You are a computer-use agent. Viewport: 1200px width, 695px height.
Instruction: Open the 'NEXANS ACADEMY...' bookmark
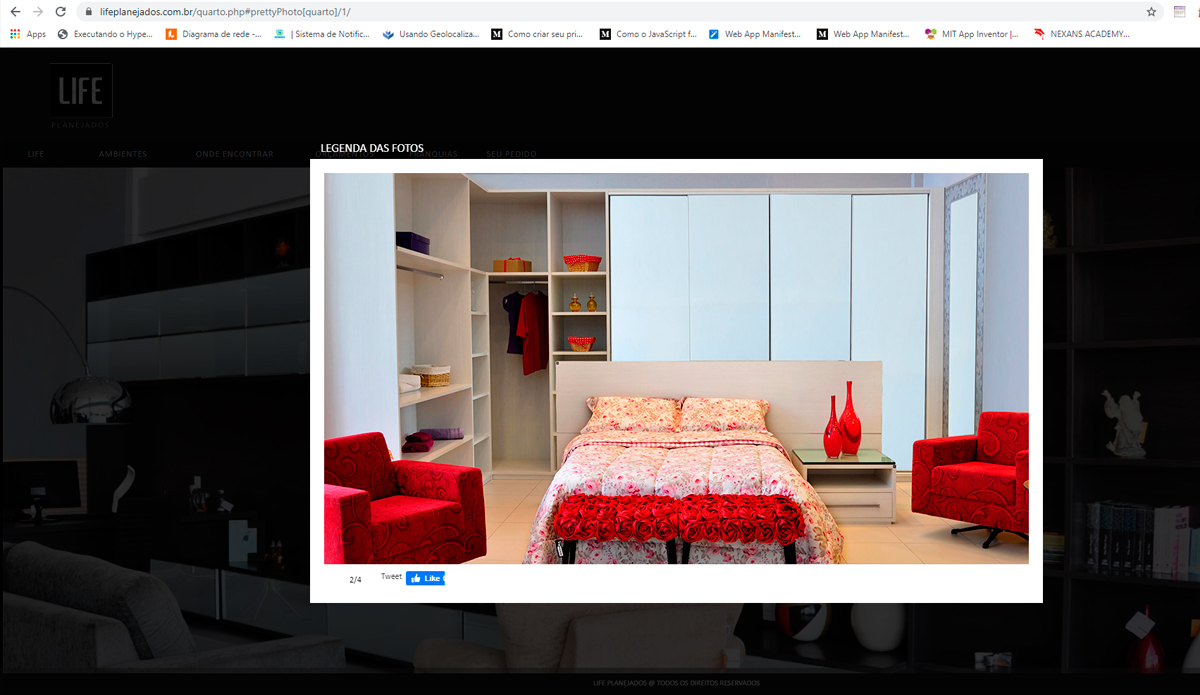pyautogui.click(x=1082, y=34)
